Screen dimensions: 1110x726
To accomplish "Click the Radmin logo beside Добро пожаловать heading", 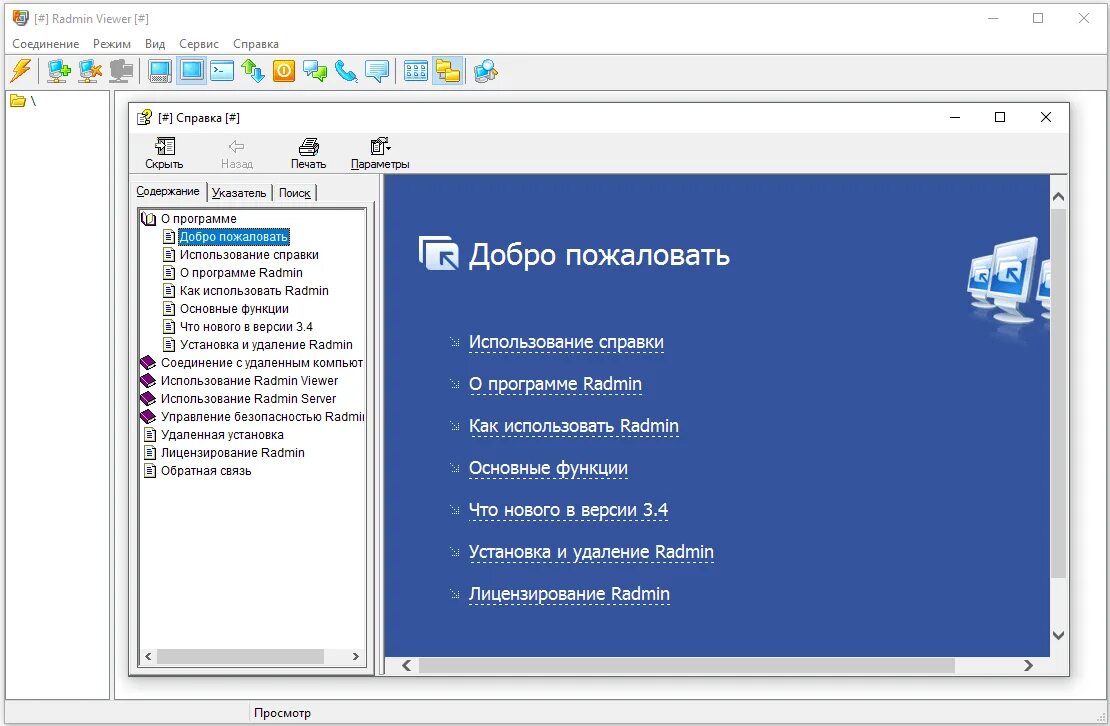I will (438, 253).
